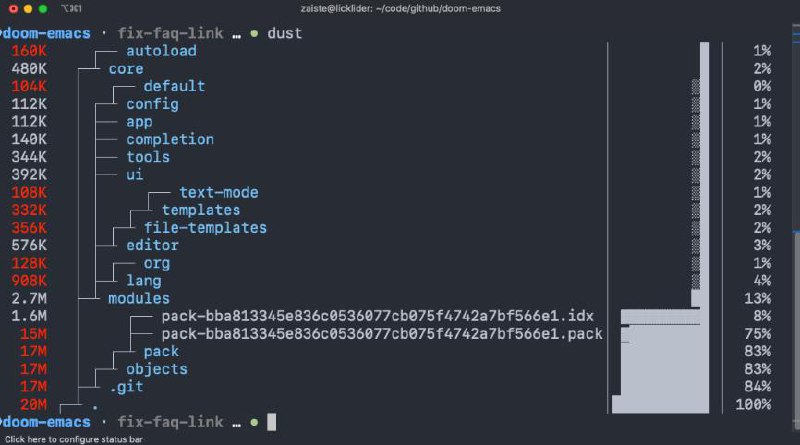Click the pack file ending in .idx

click(378, 316)
